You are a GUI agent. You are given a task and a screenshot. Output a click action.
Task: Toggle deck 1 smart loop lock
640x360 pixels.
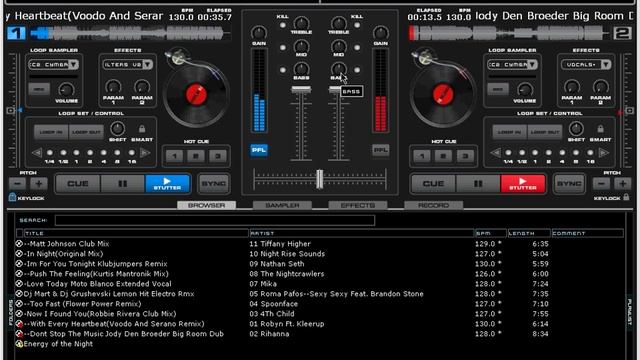coord(142,129)
